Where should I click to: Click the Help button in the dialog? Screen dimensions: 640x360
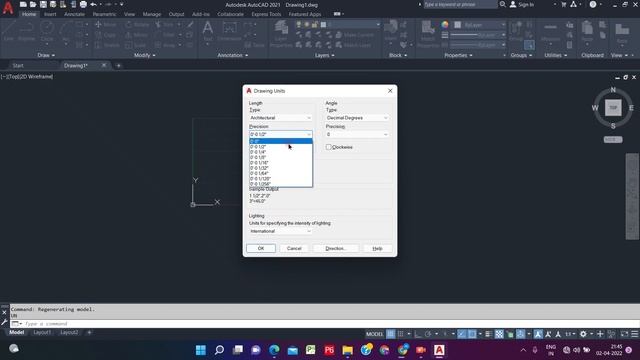click(x=377, y=248)
